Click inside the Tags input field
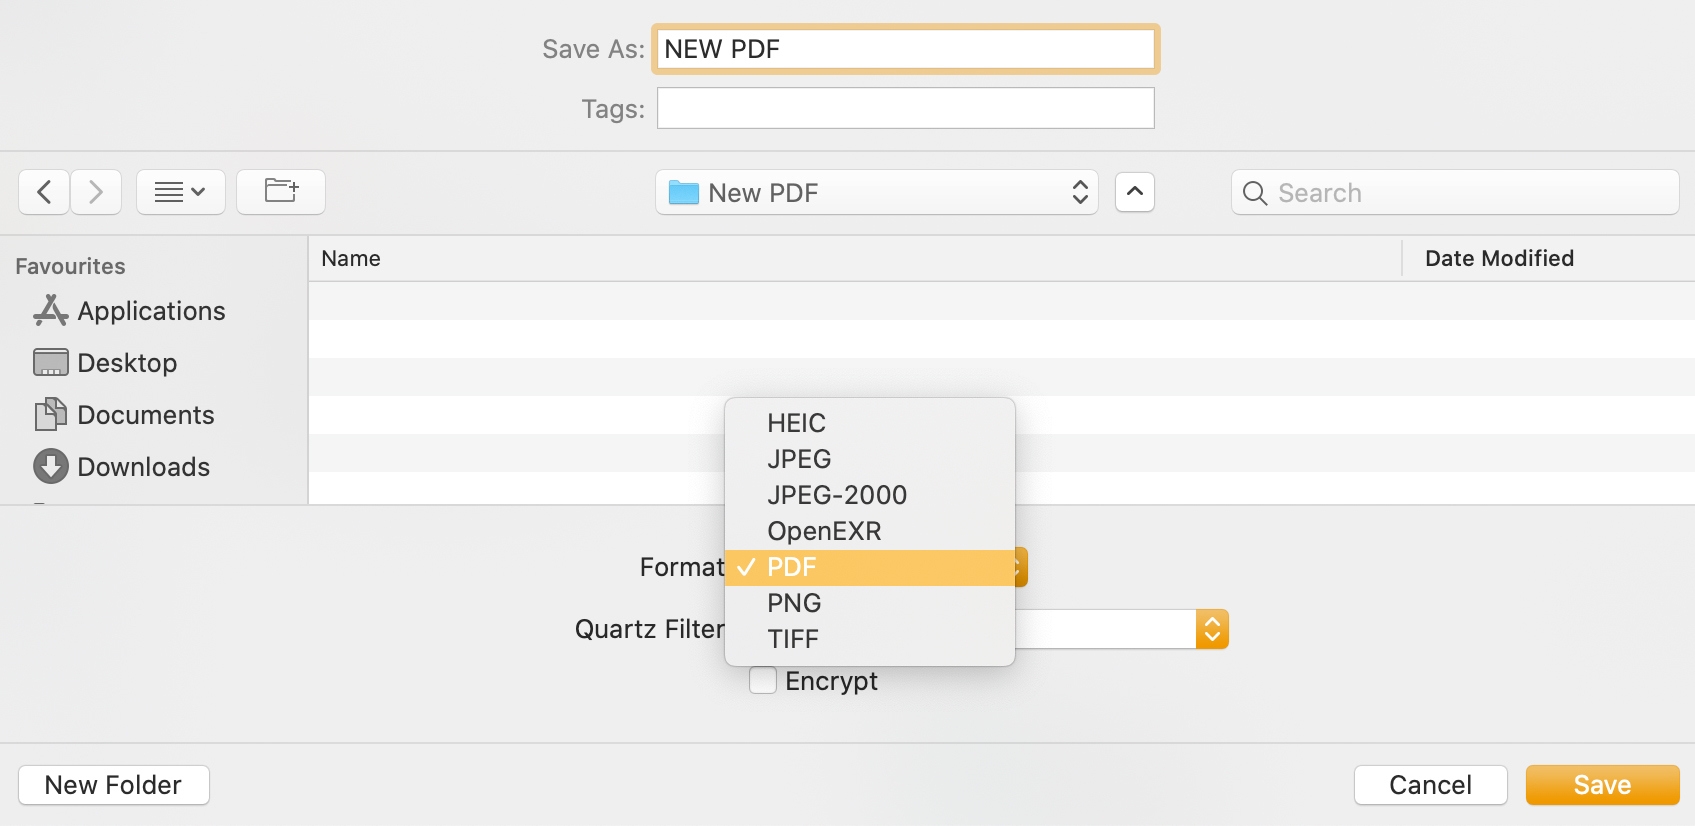1695x826 pixels. (x=905, y=108)
